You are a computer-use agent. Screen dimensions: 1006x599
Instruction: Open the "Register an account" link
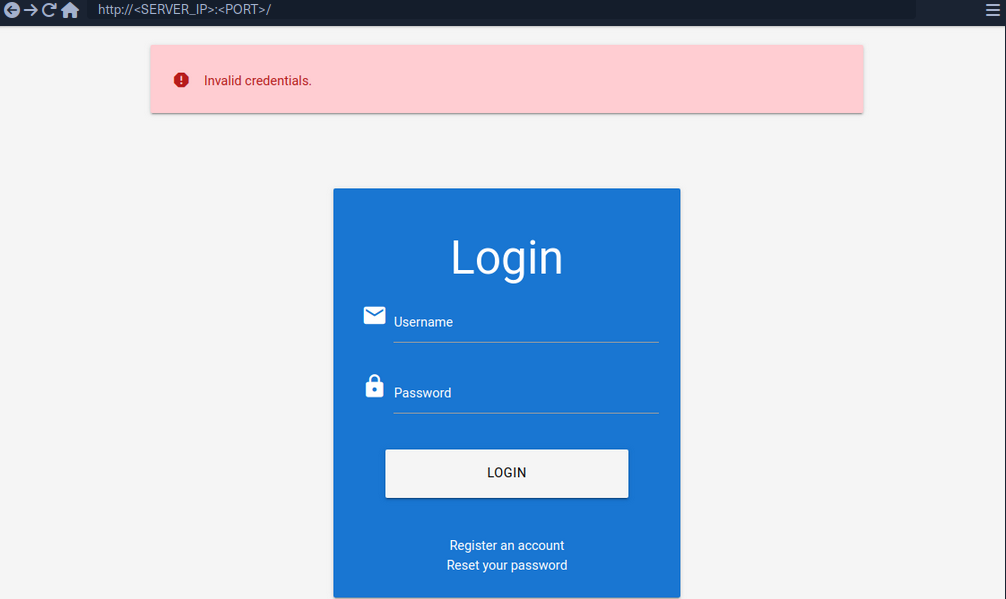click(506, 545)
